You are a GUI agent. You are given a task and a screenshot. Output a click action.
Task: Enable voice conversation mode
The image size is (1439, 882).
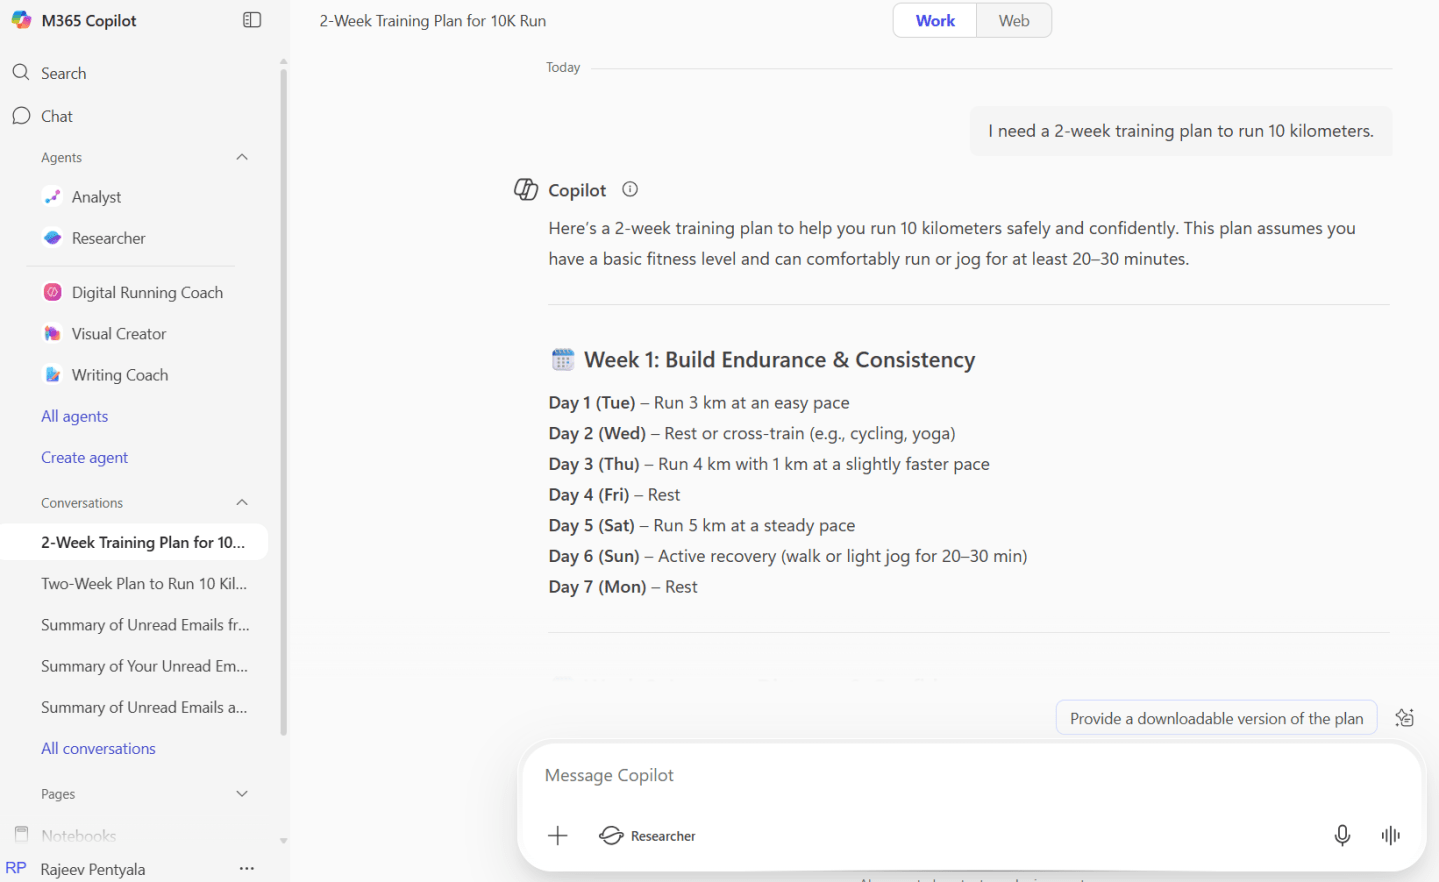(1390, 835)
